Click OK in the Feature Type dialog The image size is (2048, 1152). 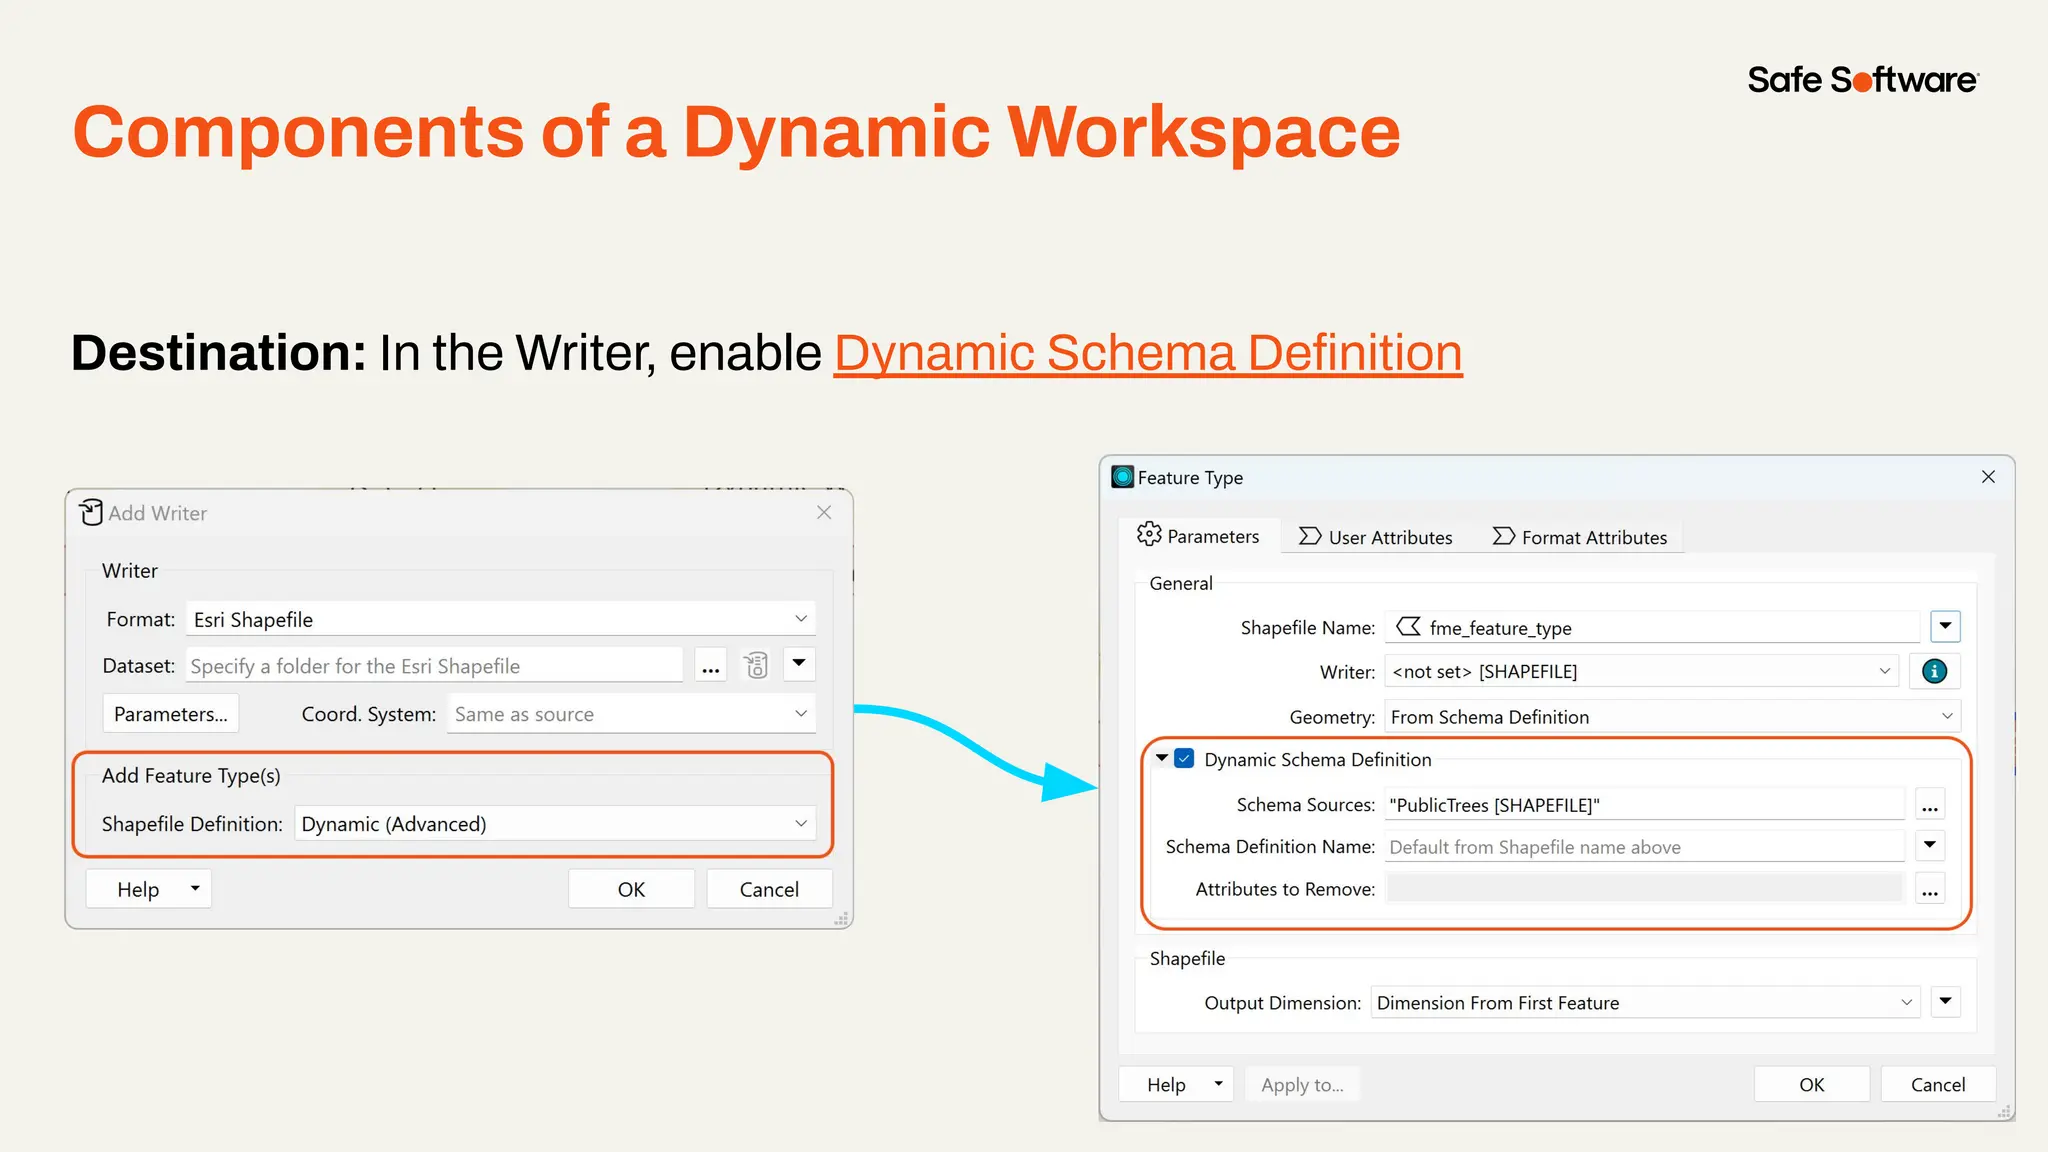tap(1812, 1084)
